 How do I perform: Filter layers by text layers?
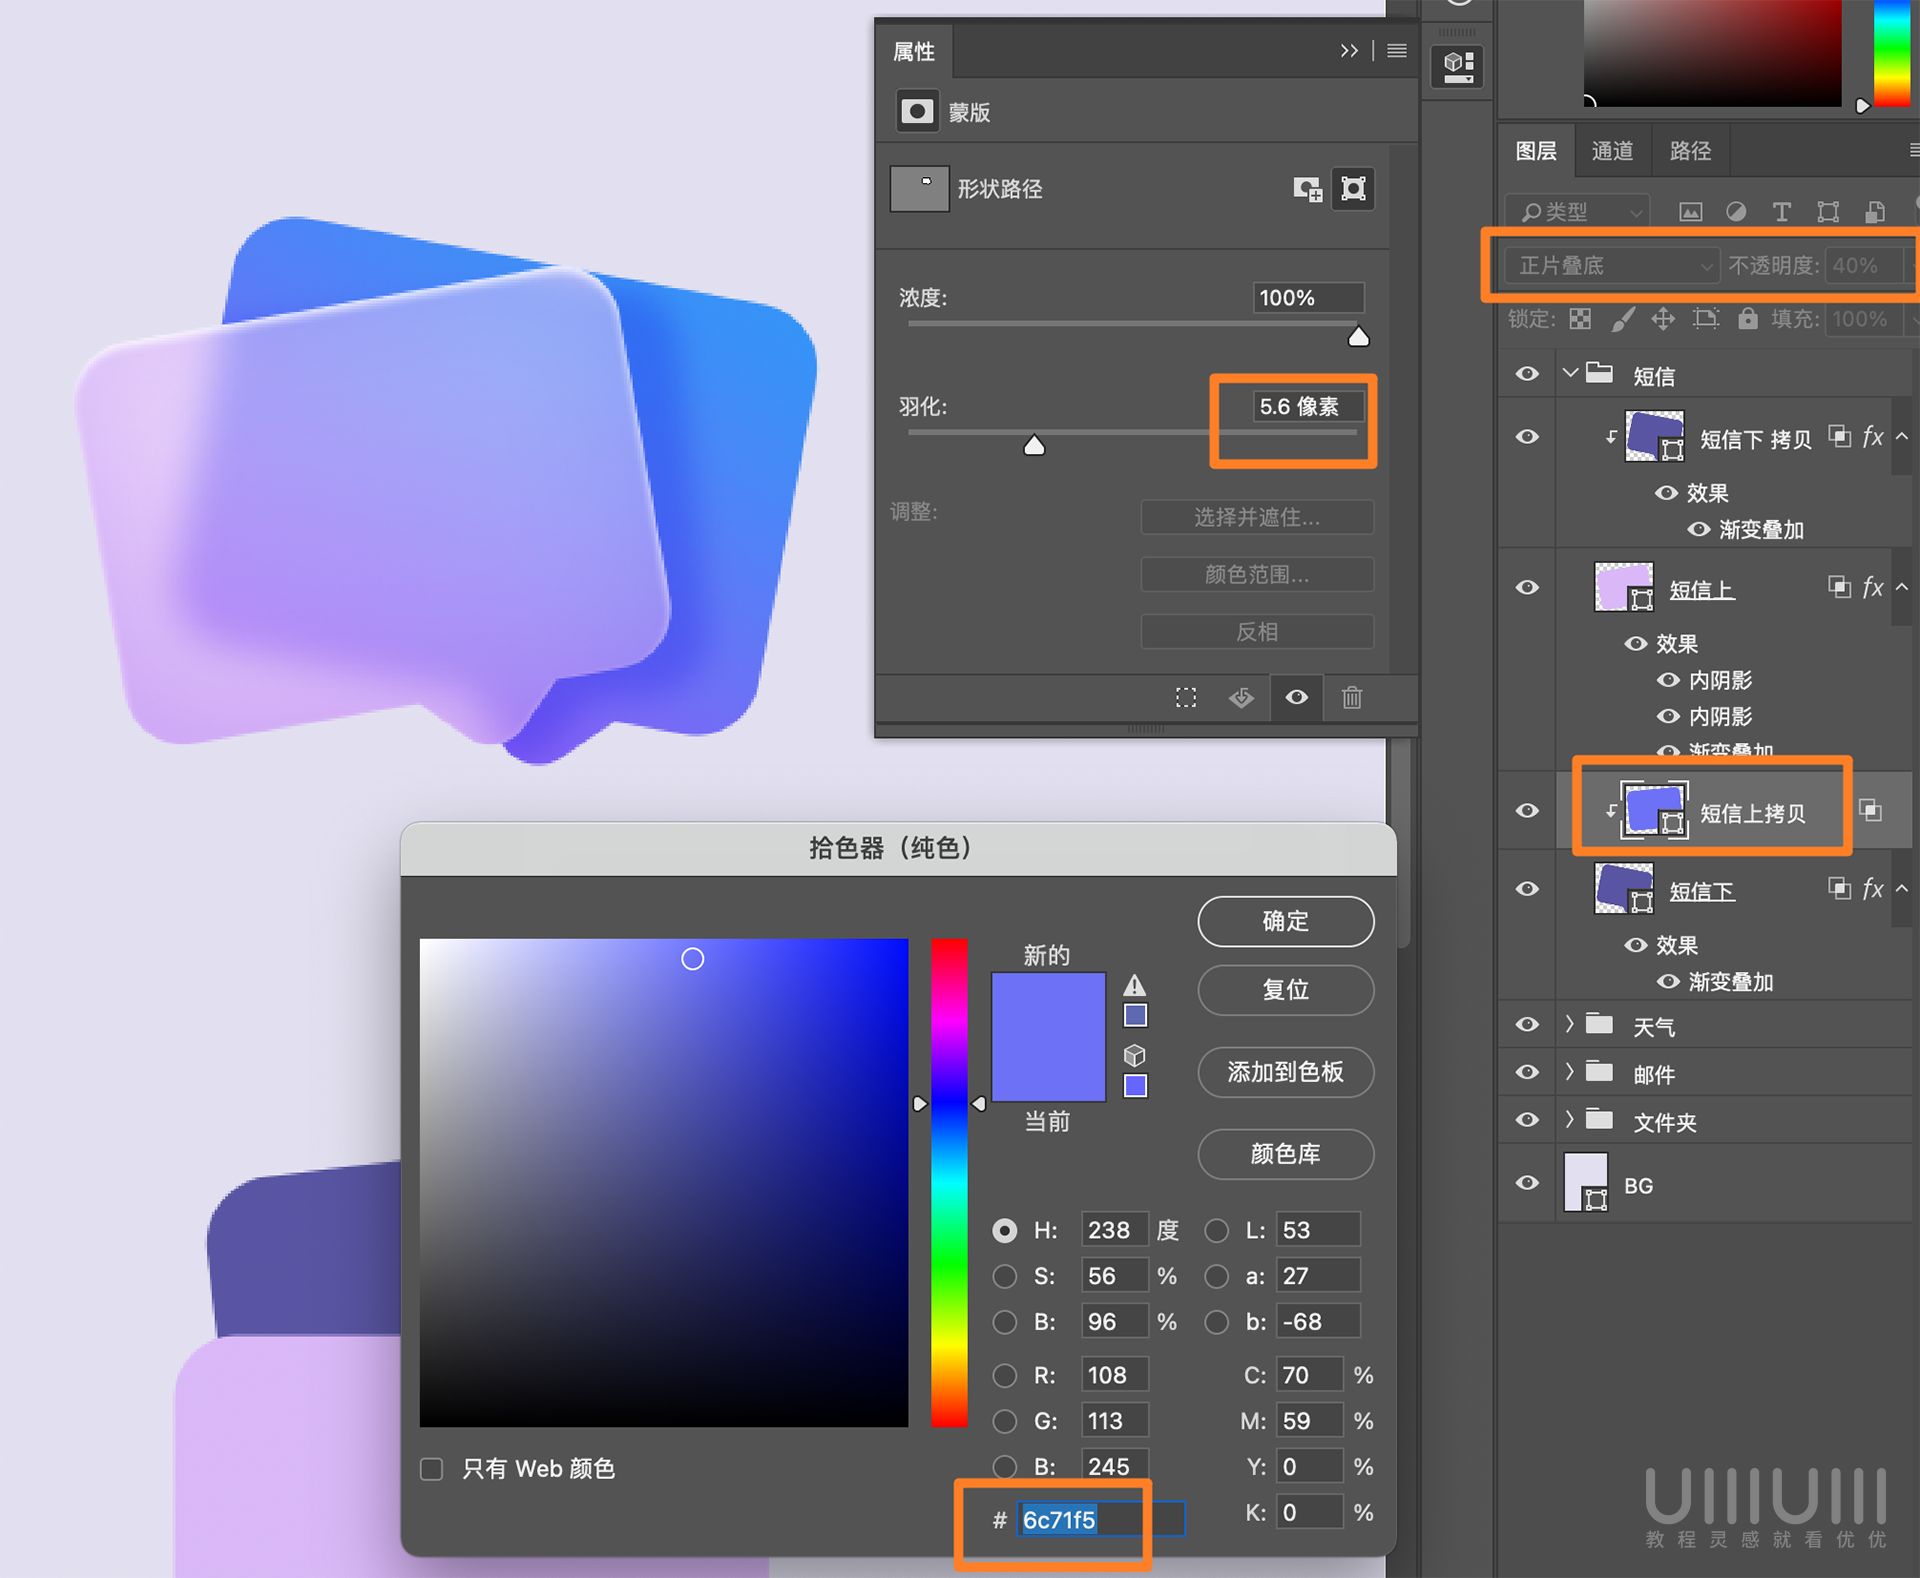click(1782, 211)
